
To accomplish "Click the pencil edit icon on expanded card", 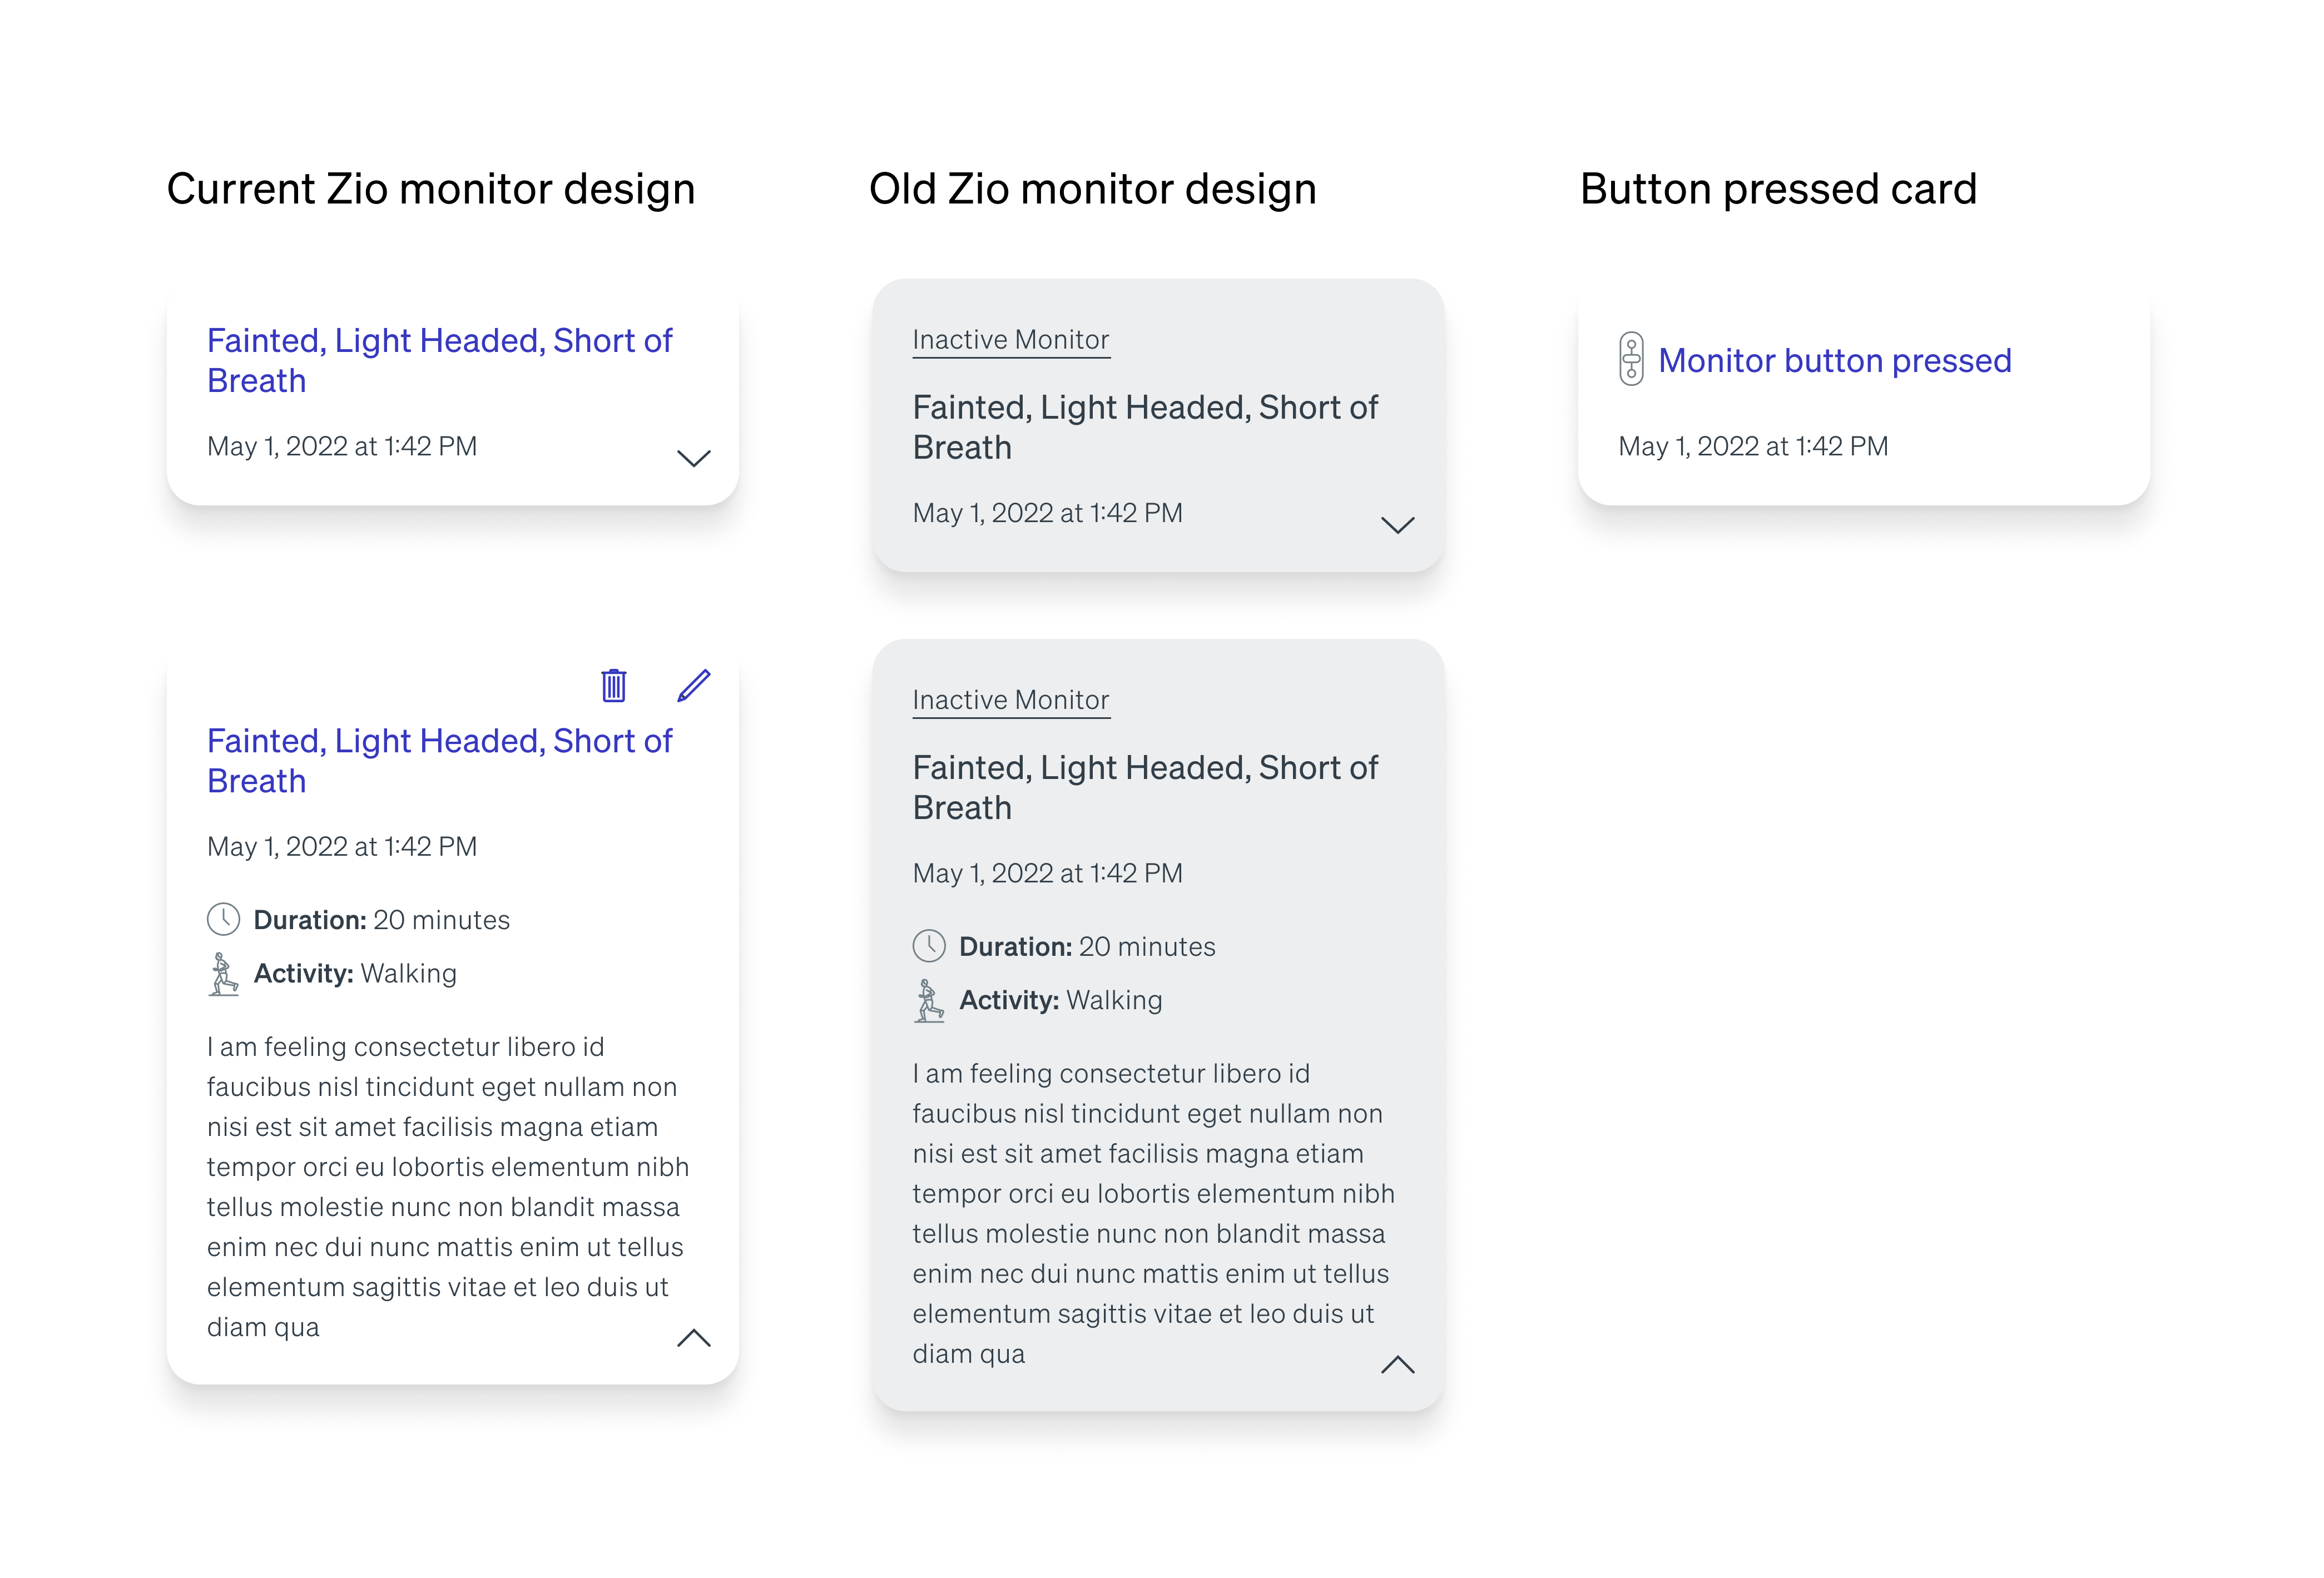I will point(693,685).
